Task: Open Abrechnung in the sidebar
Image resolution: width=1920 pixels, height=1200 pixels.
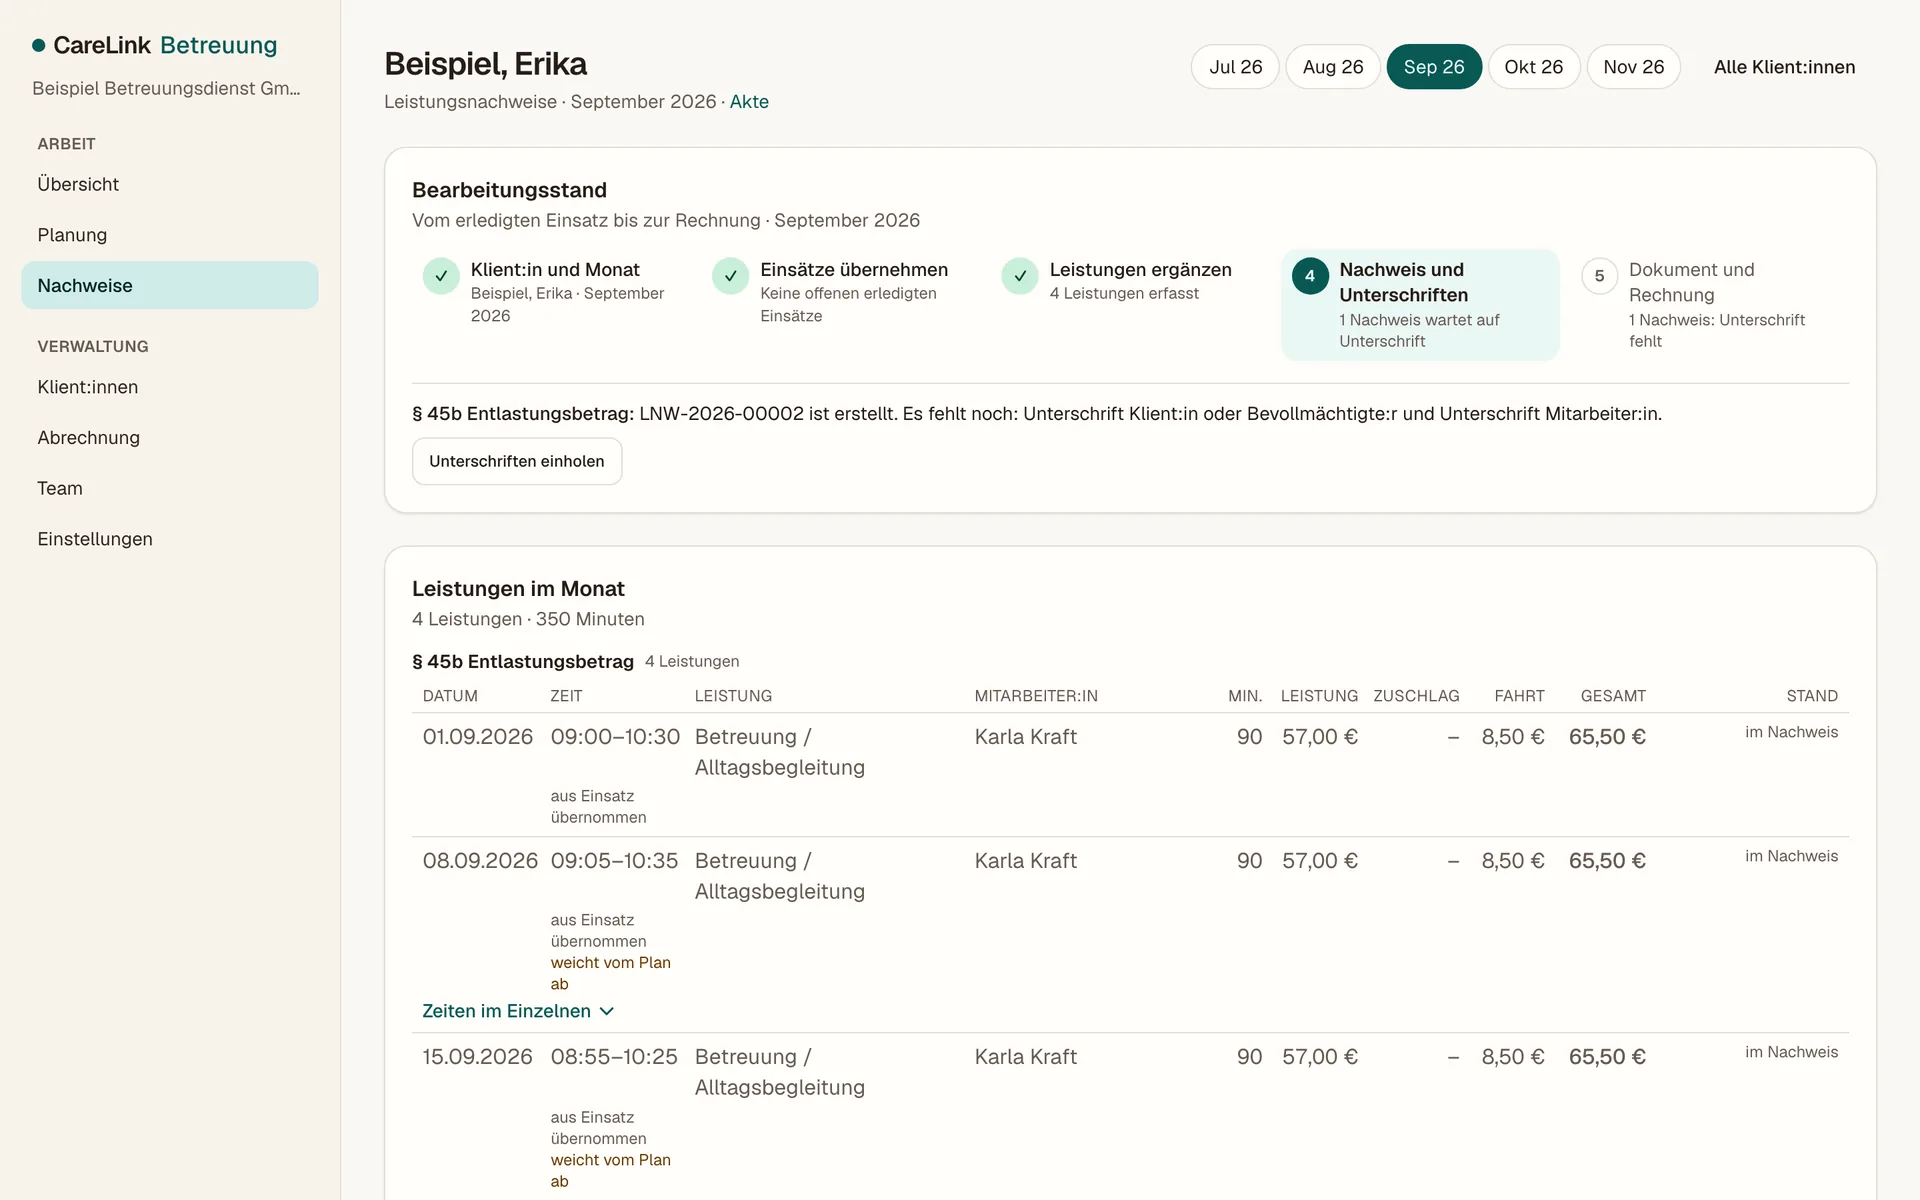Action: pos(170,437)
